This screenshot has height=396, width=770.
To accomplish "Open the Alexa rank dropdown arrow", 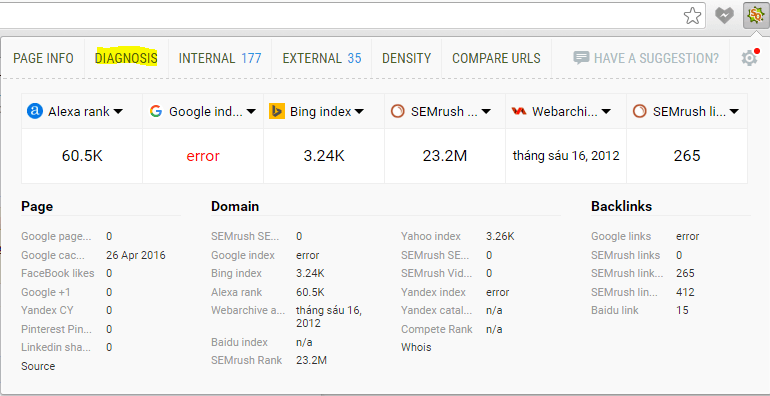I will click(118, 112).
